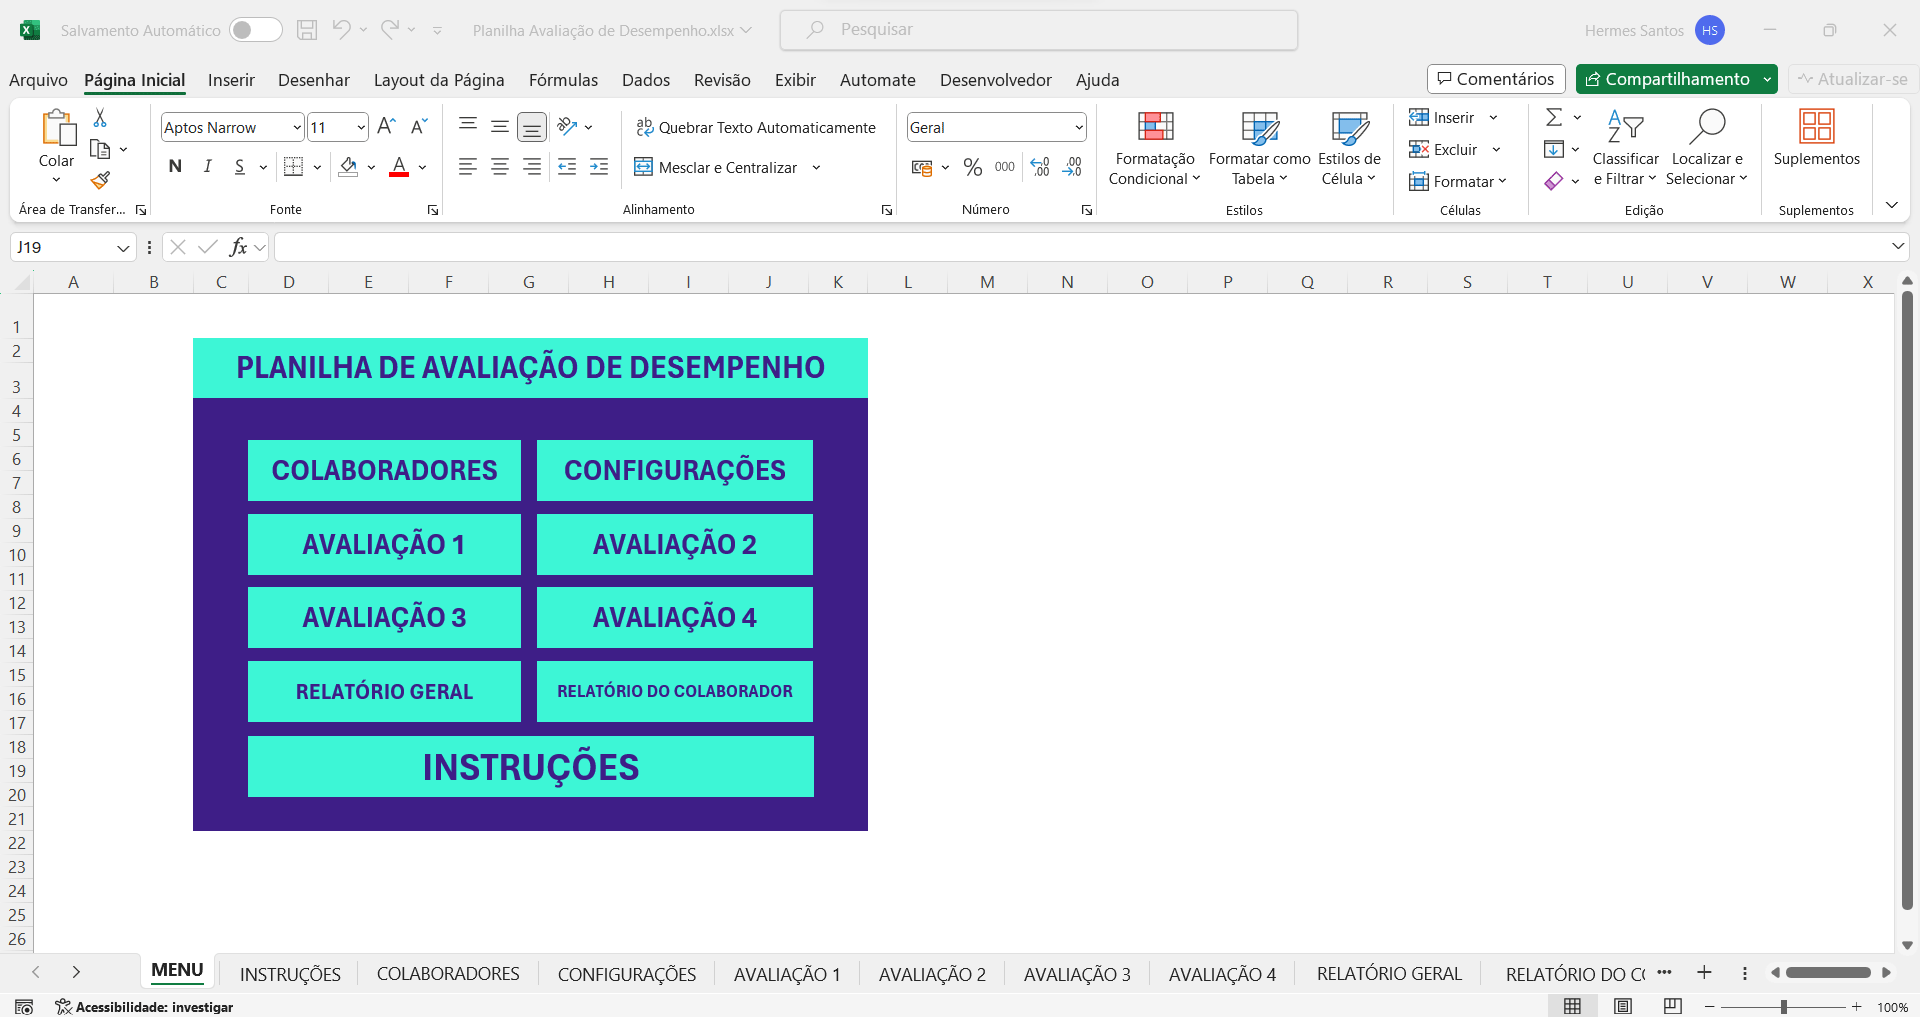Click the Orientation text angle icon
The width and height of the screenshot is (1920, 1017).
pyautogui.click(x=567, y=126)
